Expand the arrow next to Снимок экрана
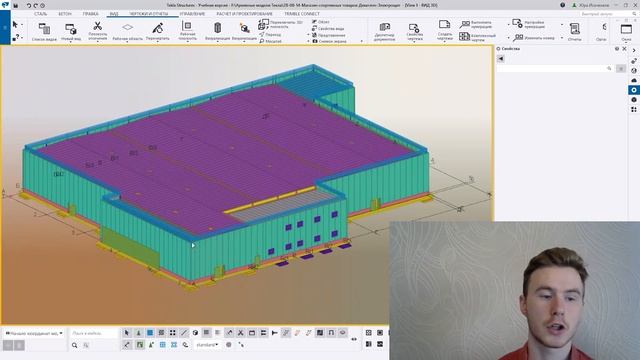The height and width of the screenshot is (360, 640). 361,41
